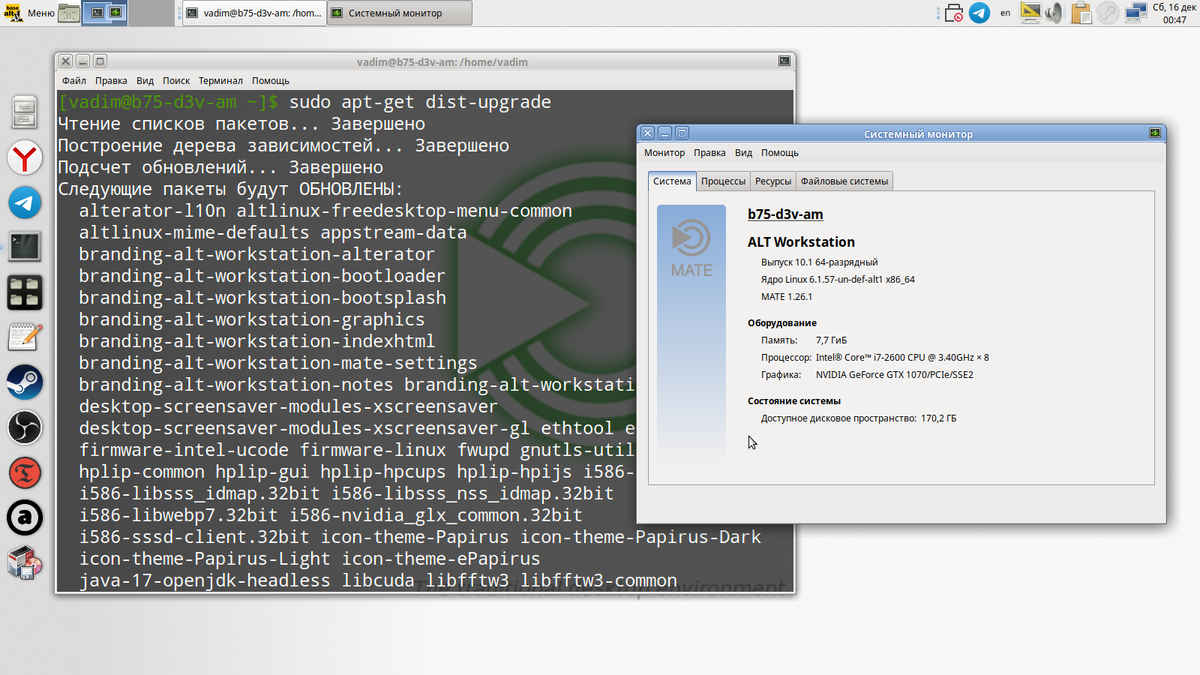The height and width of the screenshot is (675, 1200).
Task: Click the Steam tray icon
Action: pyautogui.click(x=1107, y=13)
